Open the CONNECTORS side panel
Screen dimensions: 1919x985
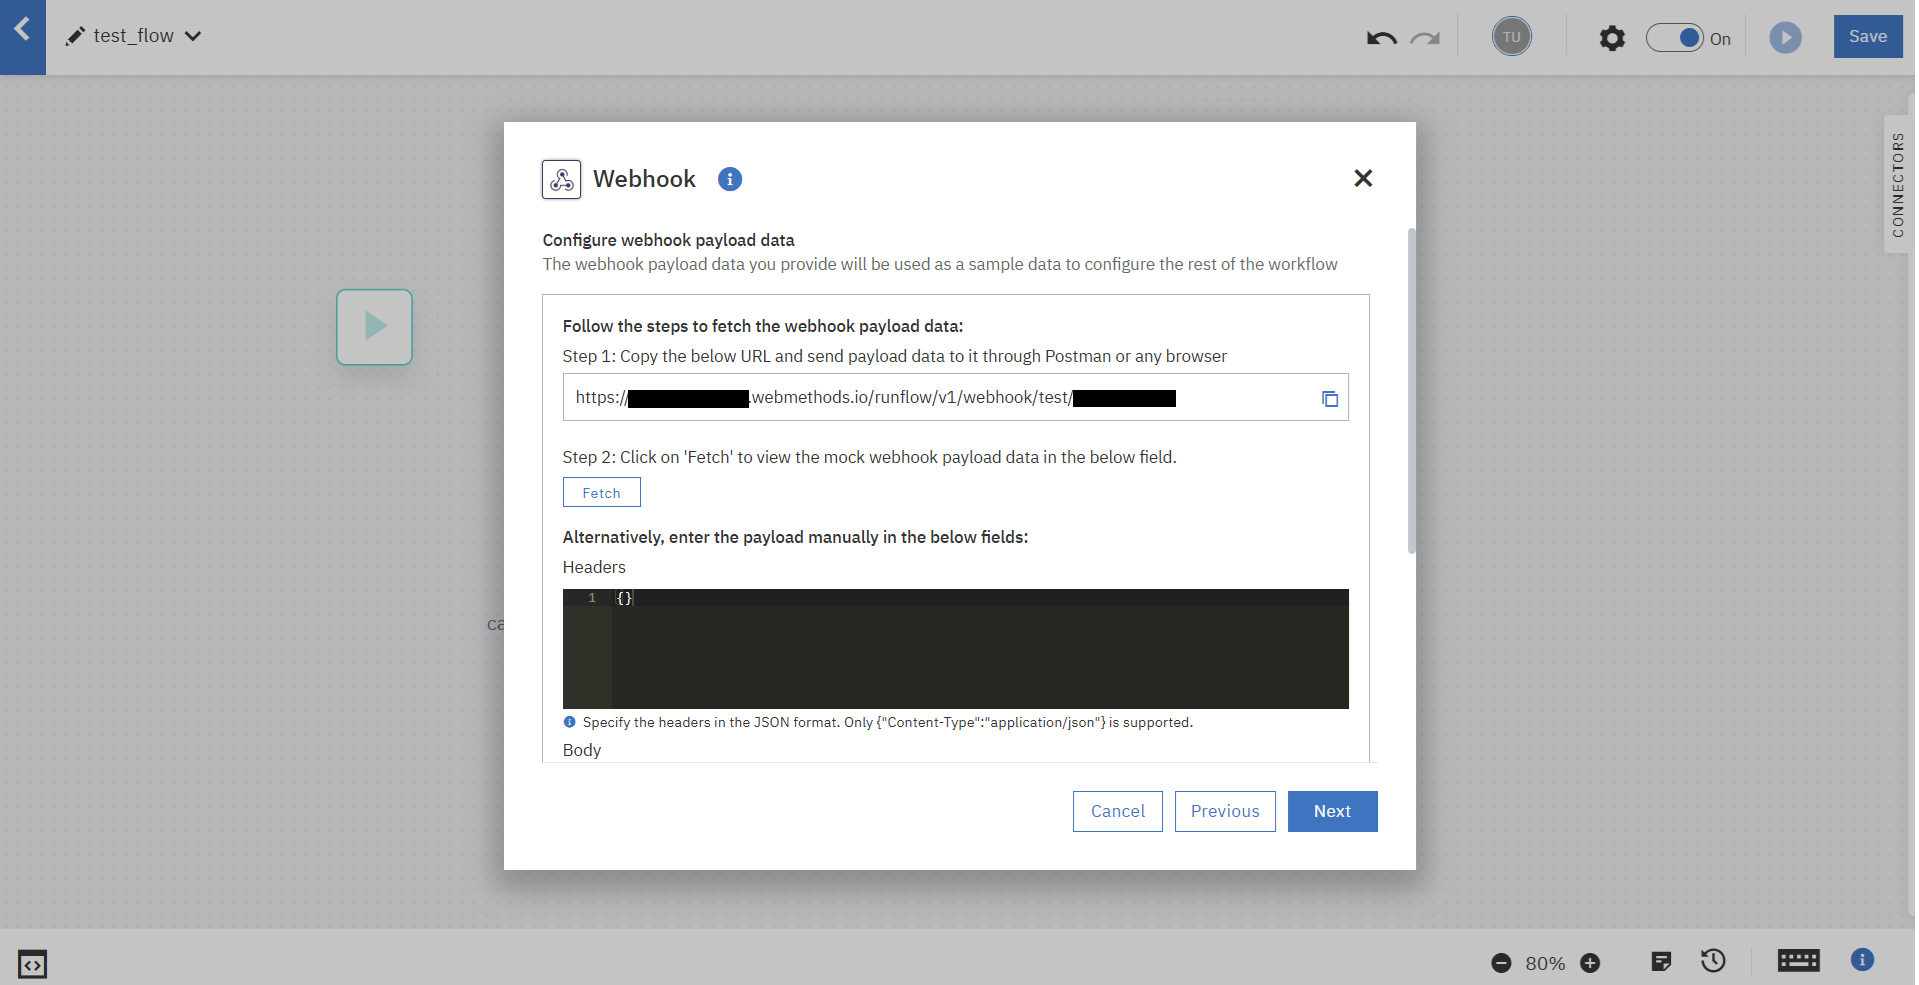[1897, 185]
